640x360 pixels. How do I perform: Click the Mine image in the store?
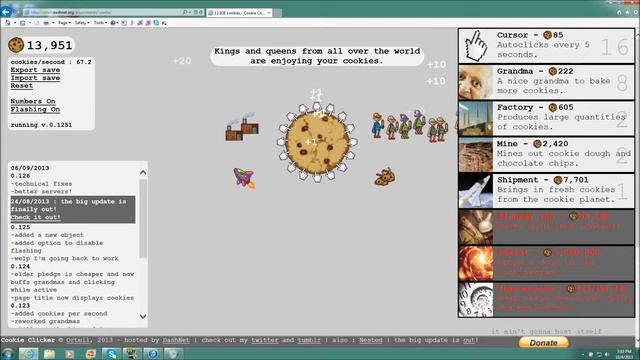click(x=476, y=155)
